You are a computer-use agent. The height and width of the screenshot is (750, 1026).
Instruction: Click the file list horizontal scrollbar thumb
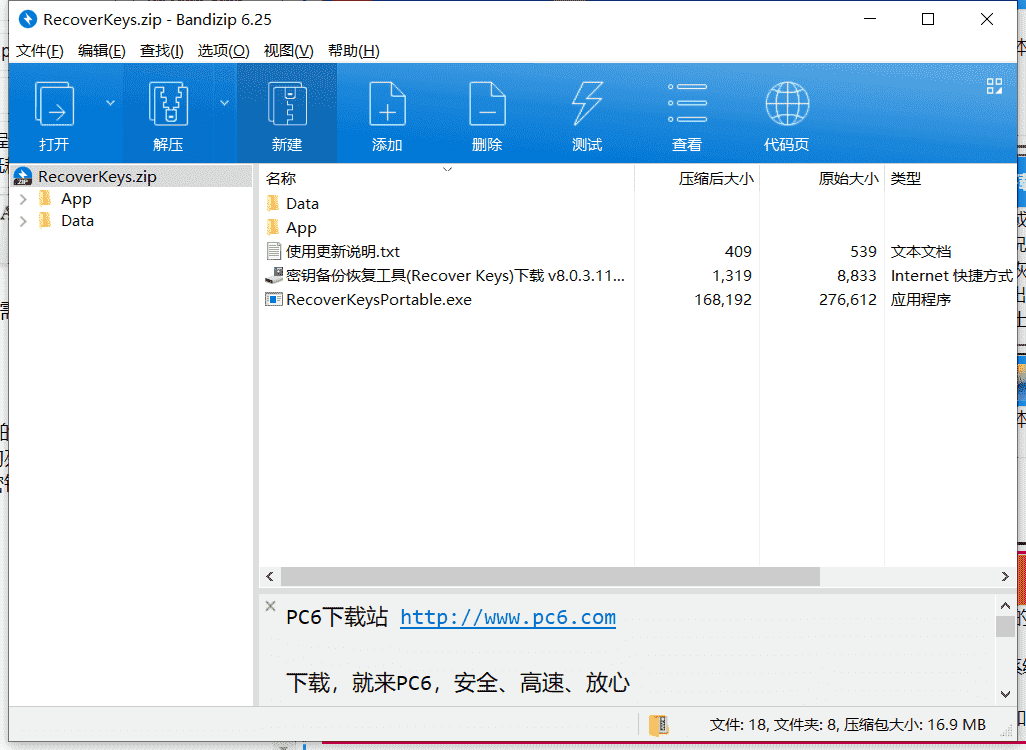coord(550,577)
